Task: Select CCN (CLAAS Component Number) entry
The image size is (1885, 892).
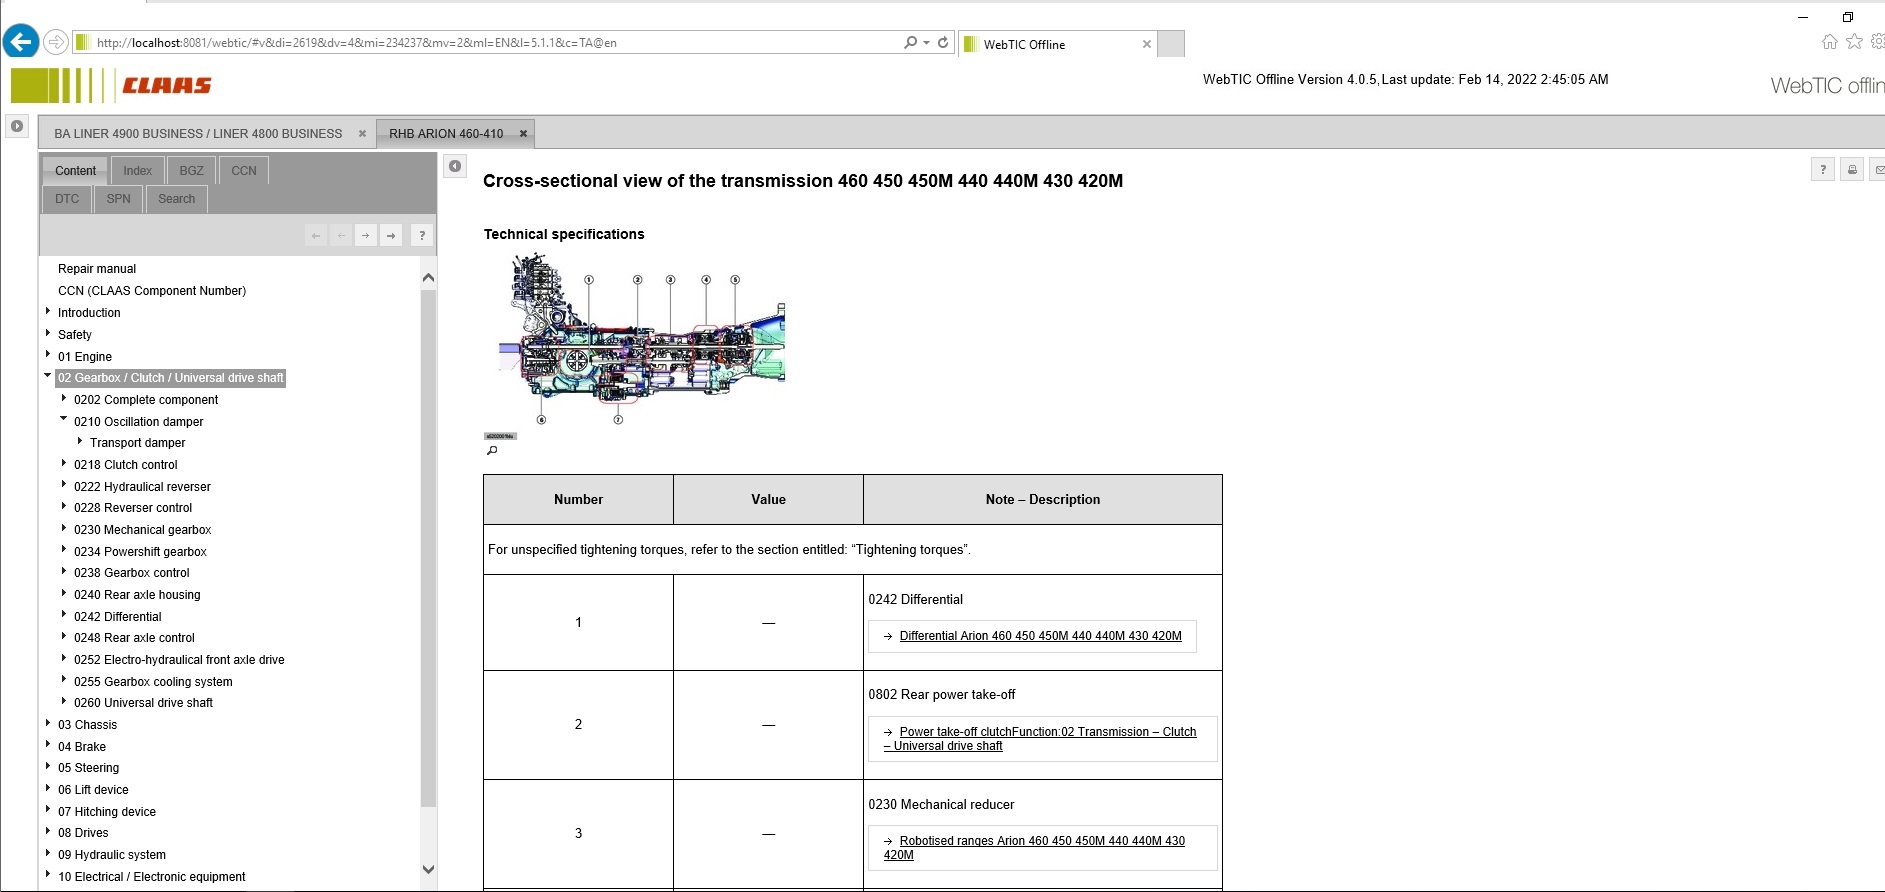Action: (152, 291)
